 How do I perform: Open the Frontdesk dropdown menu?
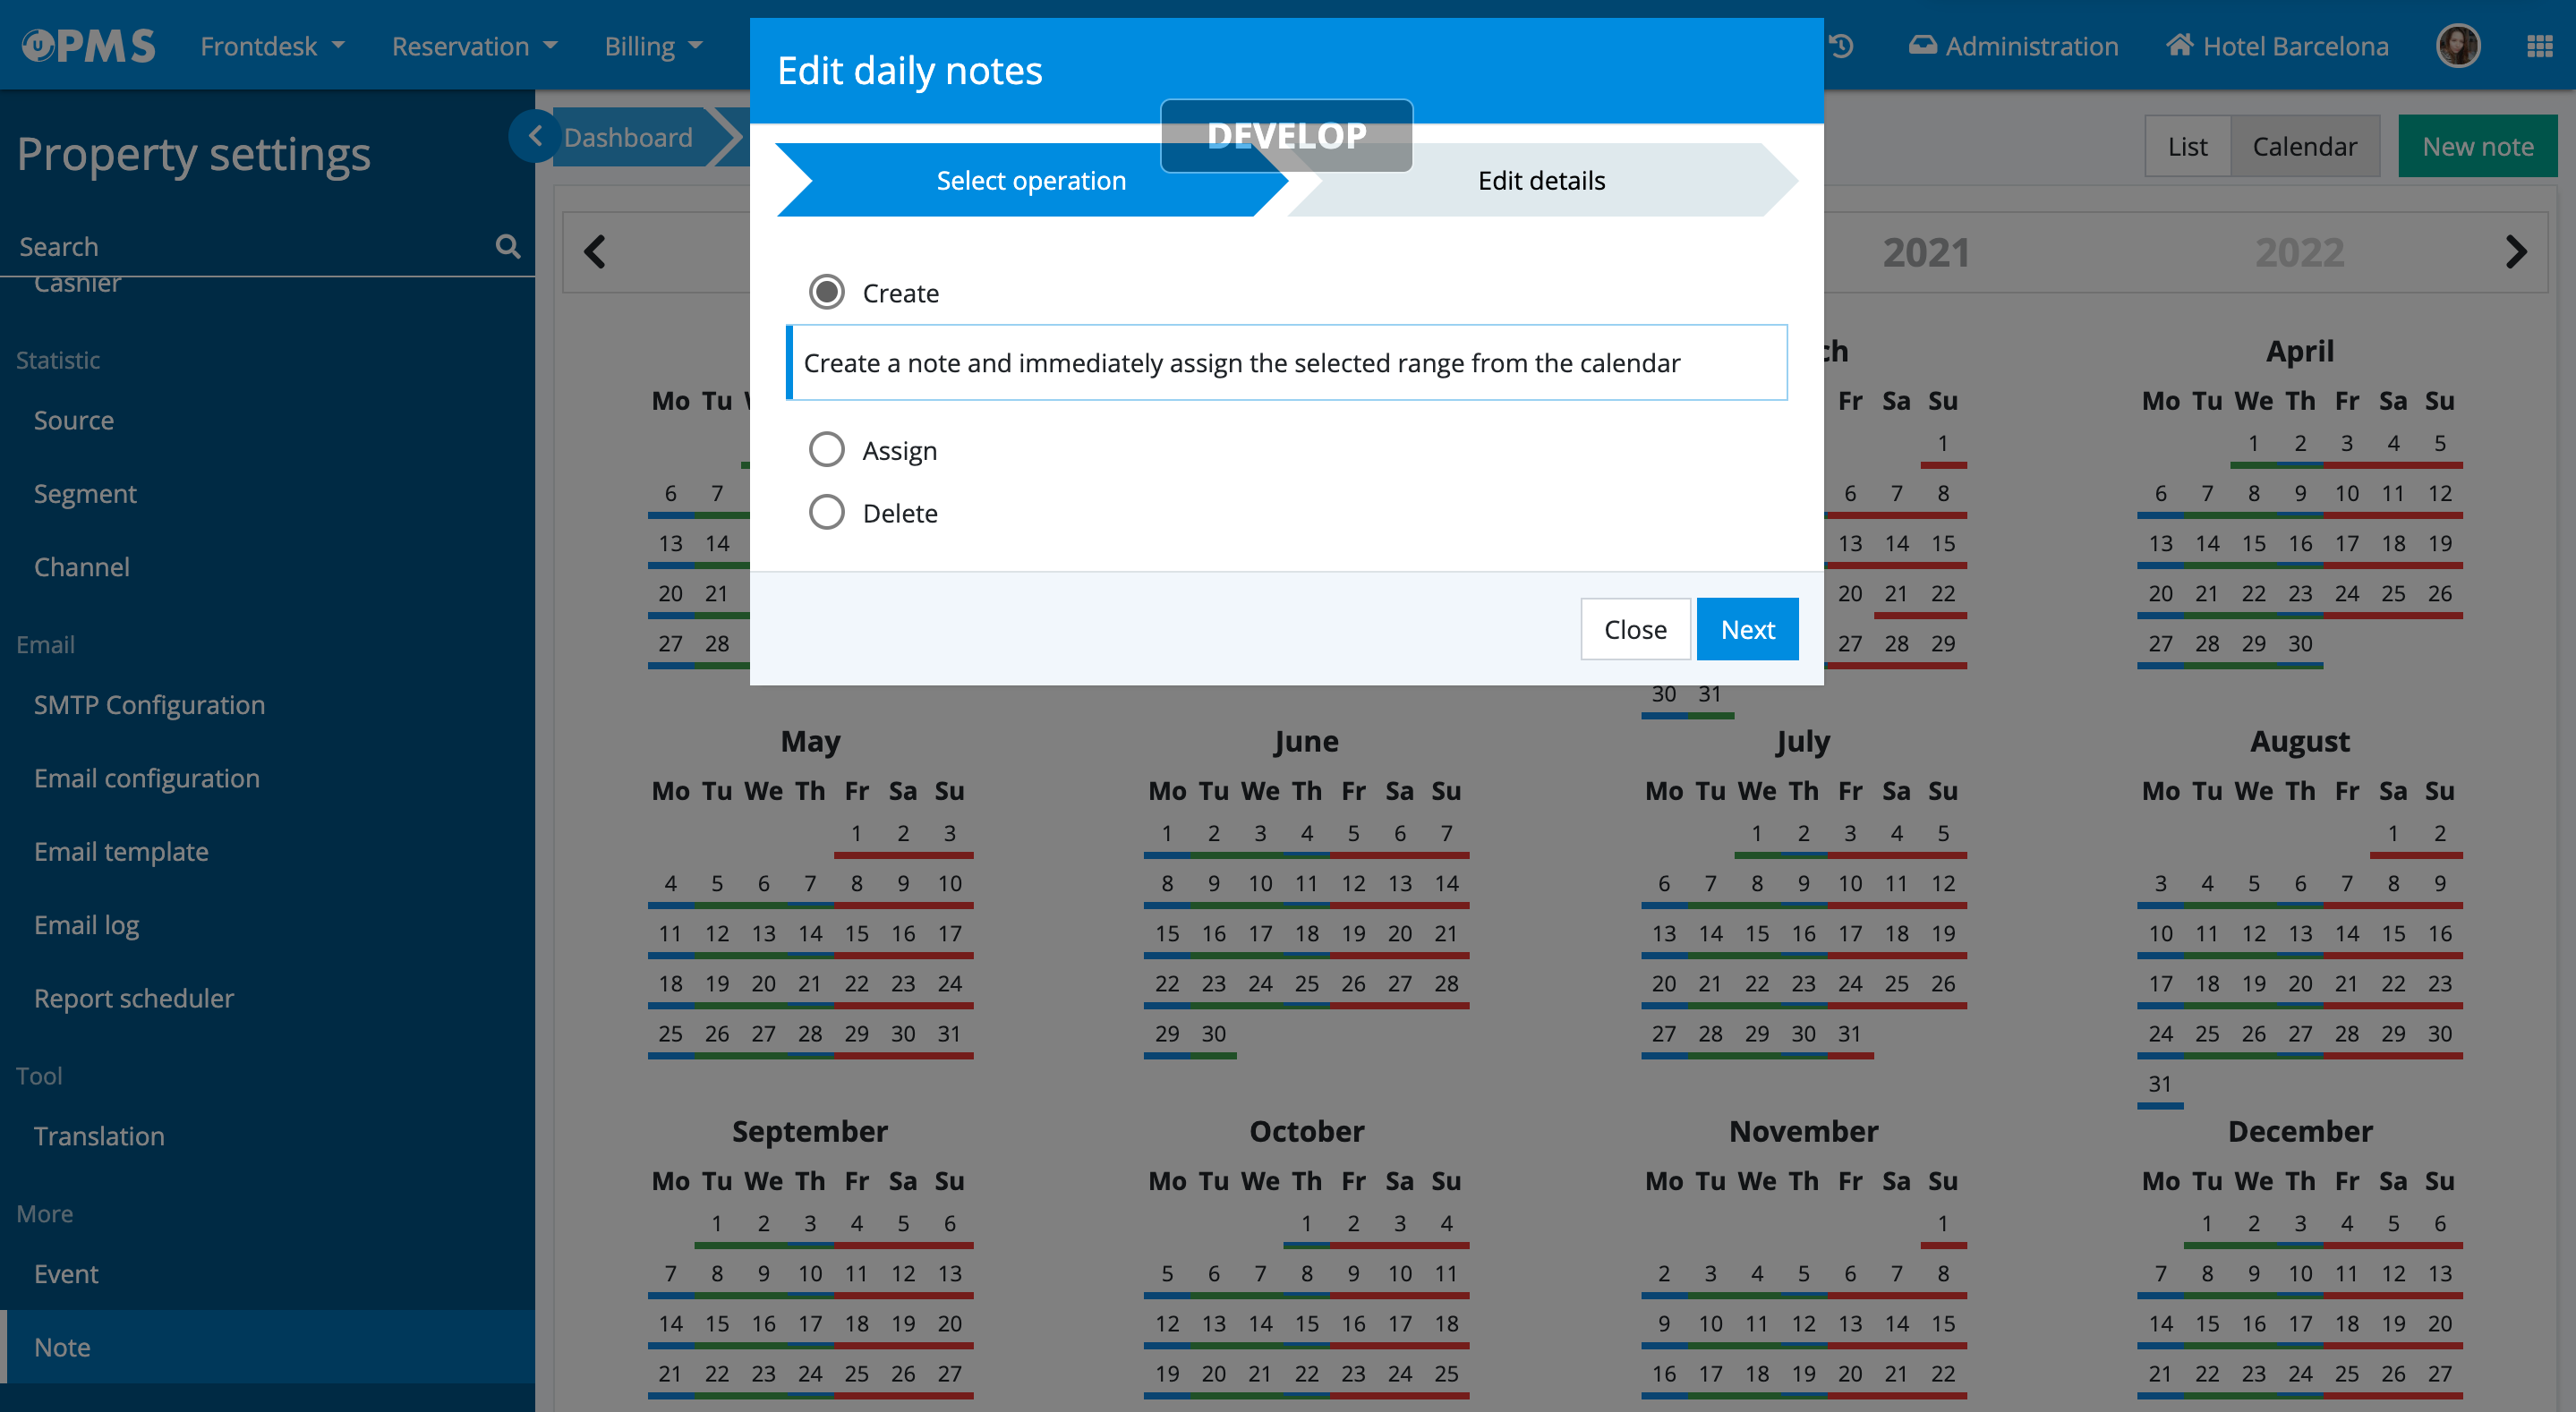tap(272, 46)
